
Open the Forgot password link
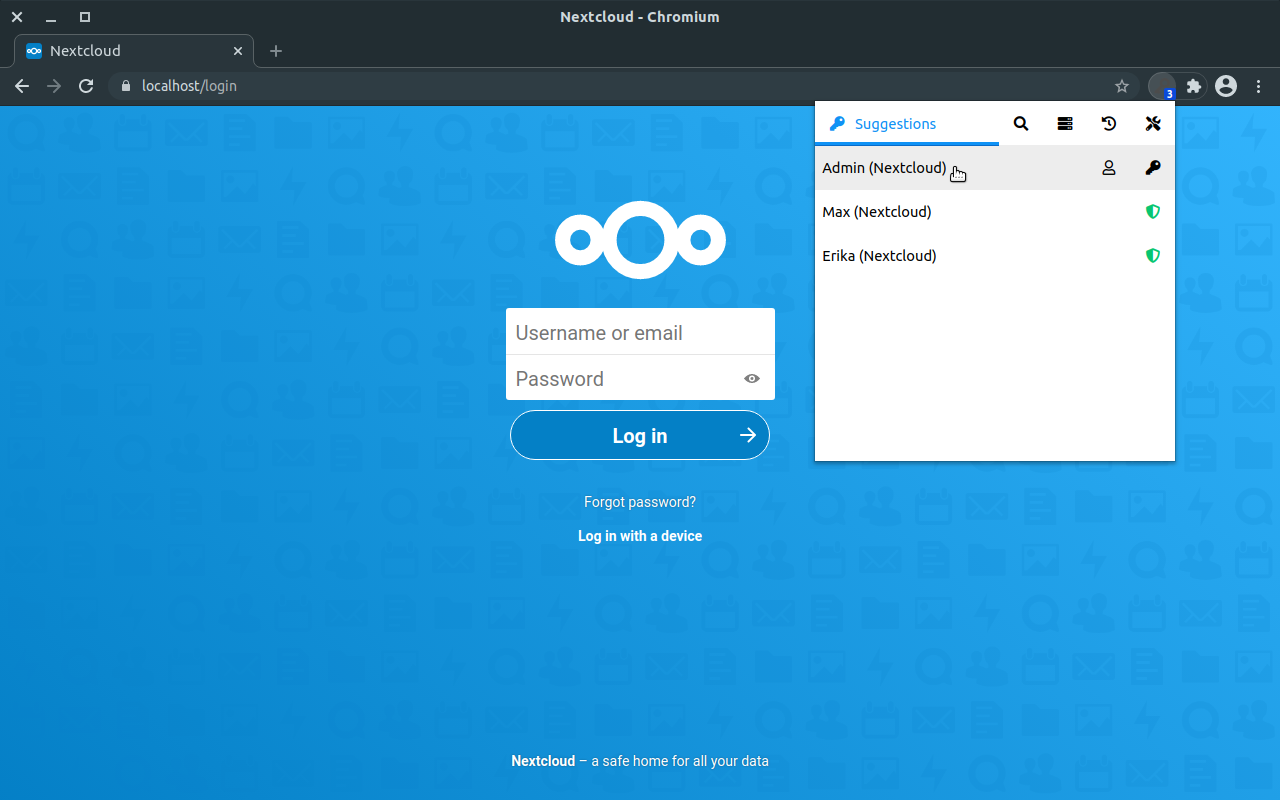pos(639,501)
